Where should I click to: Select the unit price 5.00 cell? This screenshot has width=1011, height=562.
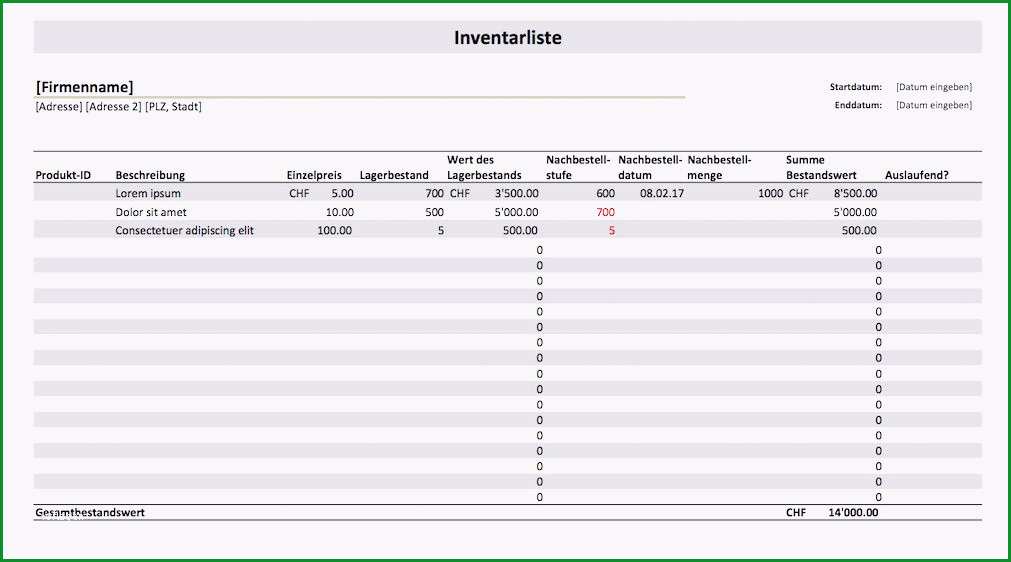click(x=342, y=193)
